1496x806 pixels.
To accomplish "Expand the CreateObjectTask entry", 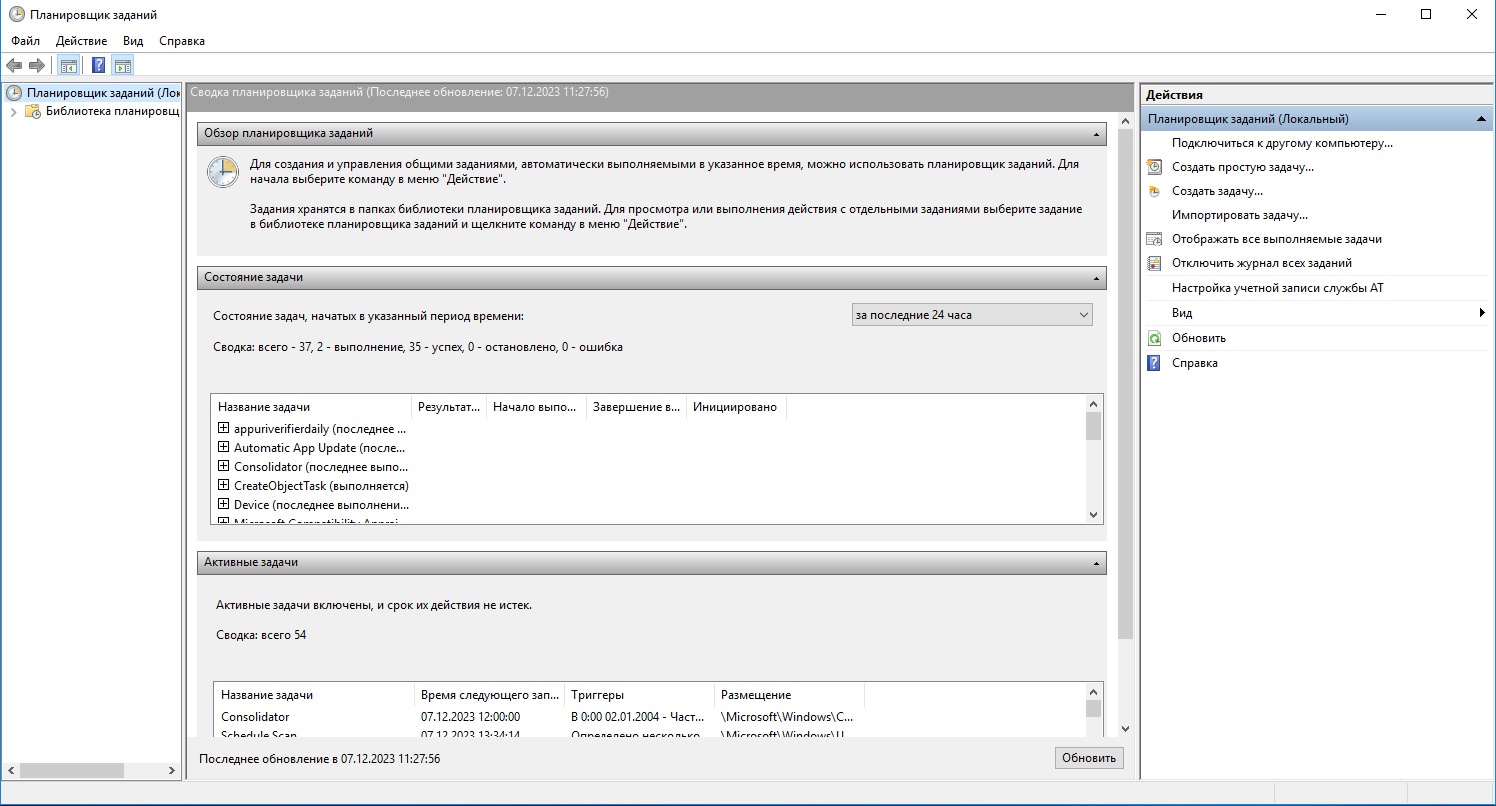I will pos(224,485).
